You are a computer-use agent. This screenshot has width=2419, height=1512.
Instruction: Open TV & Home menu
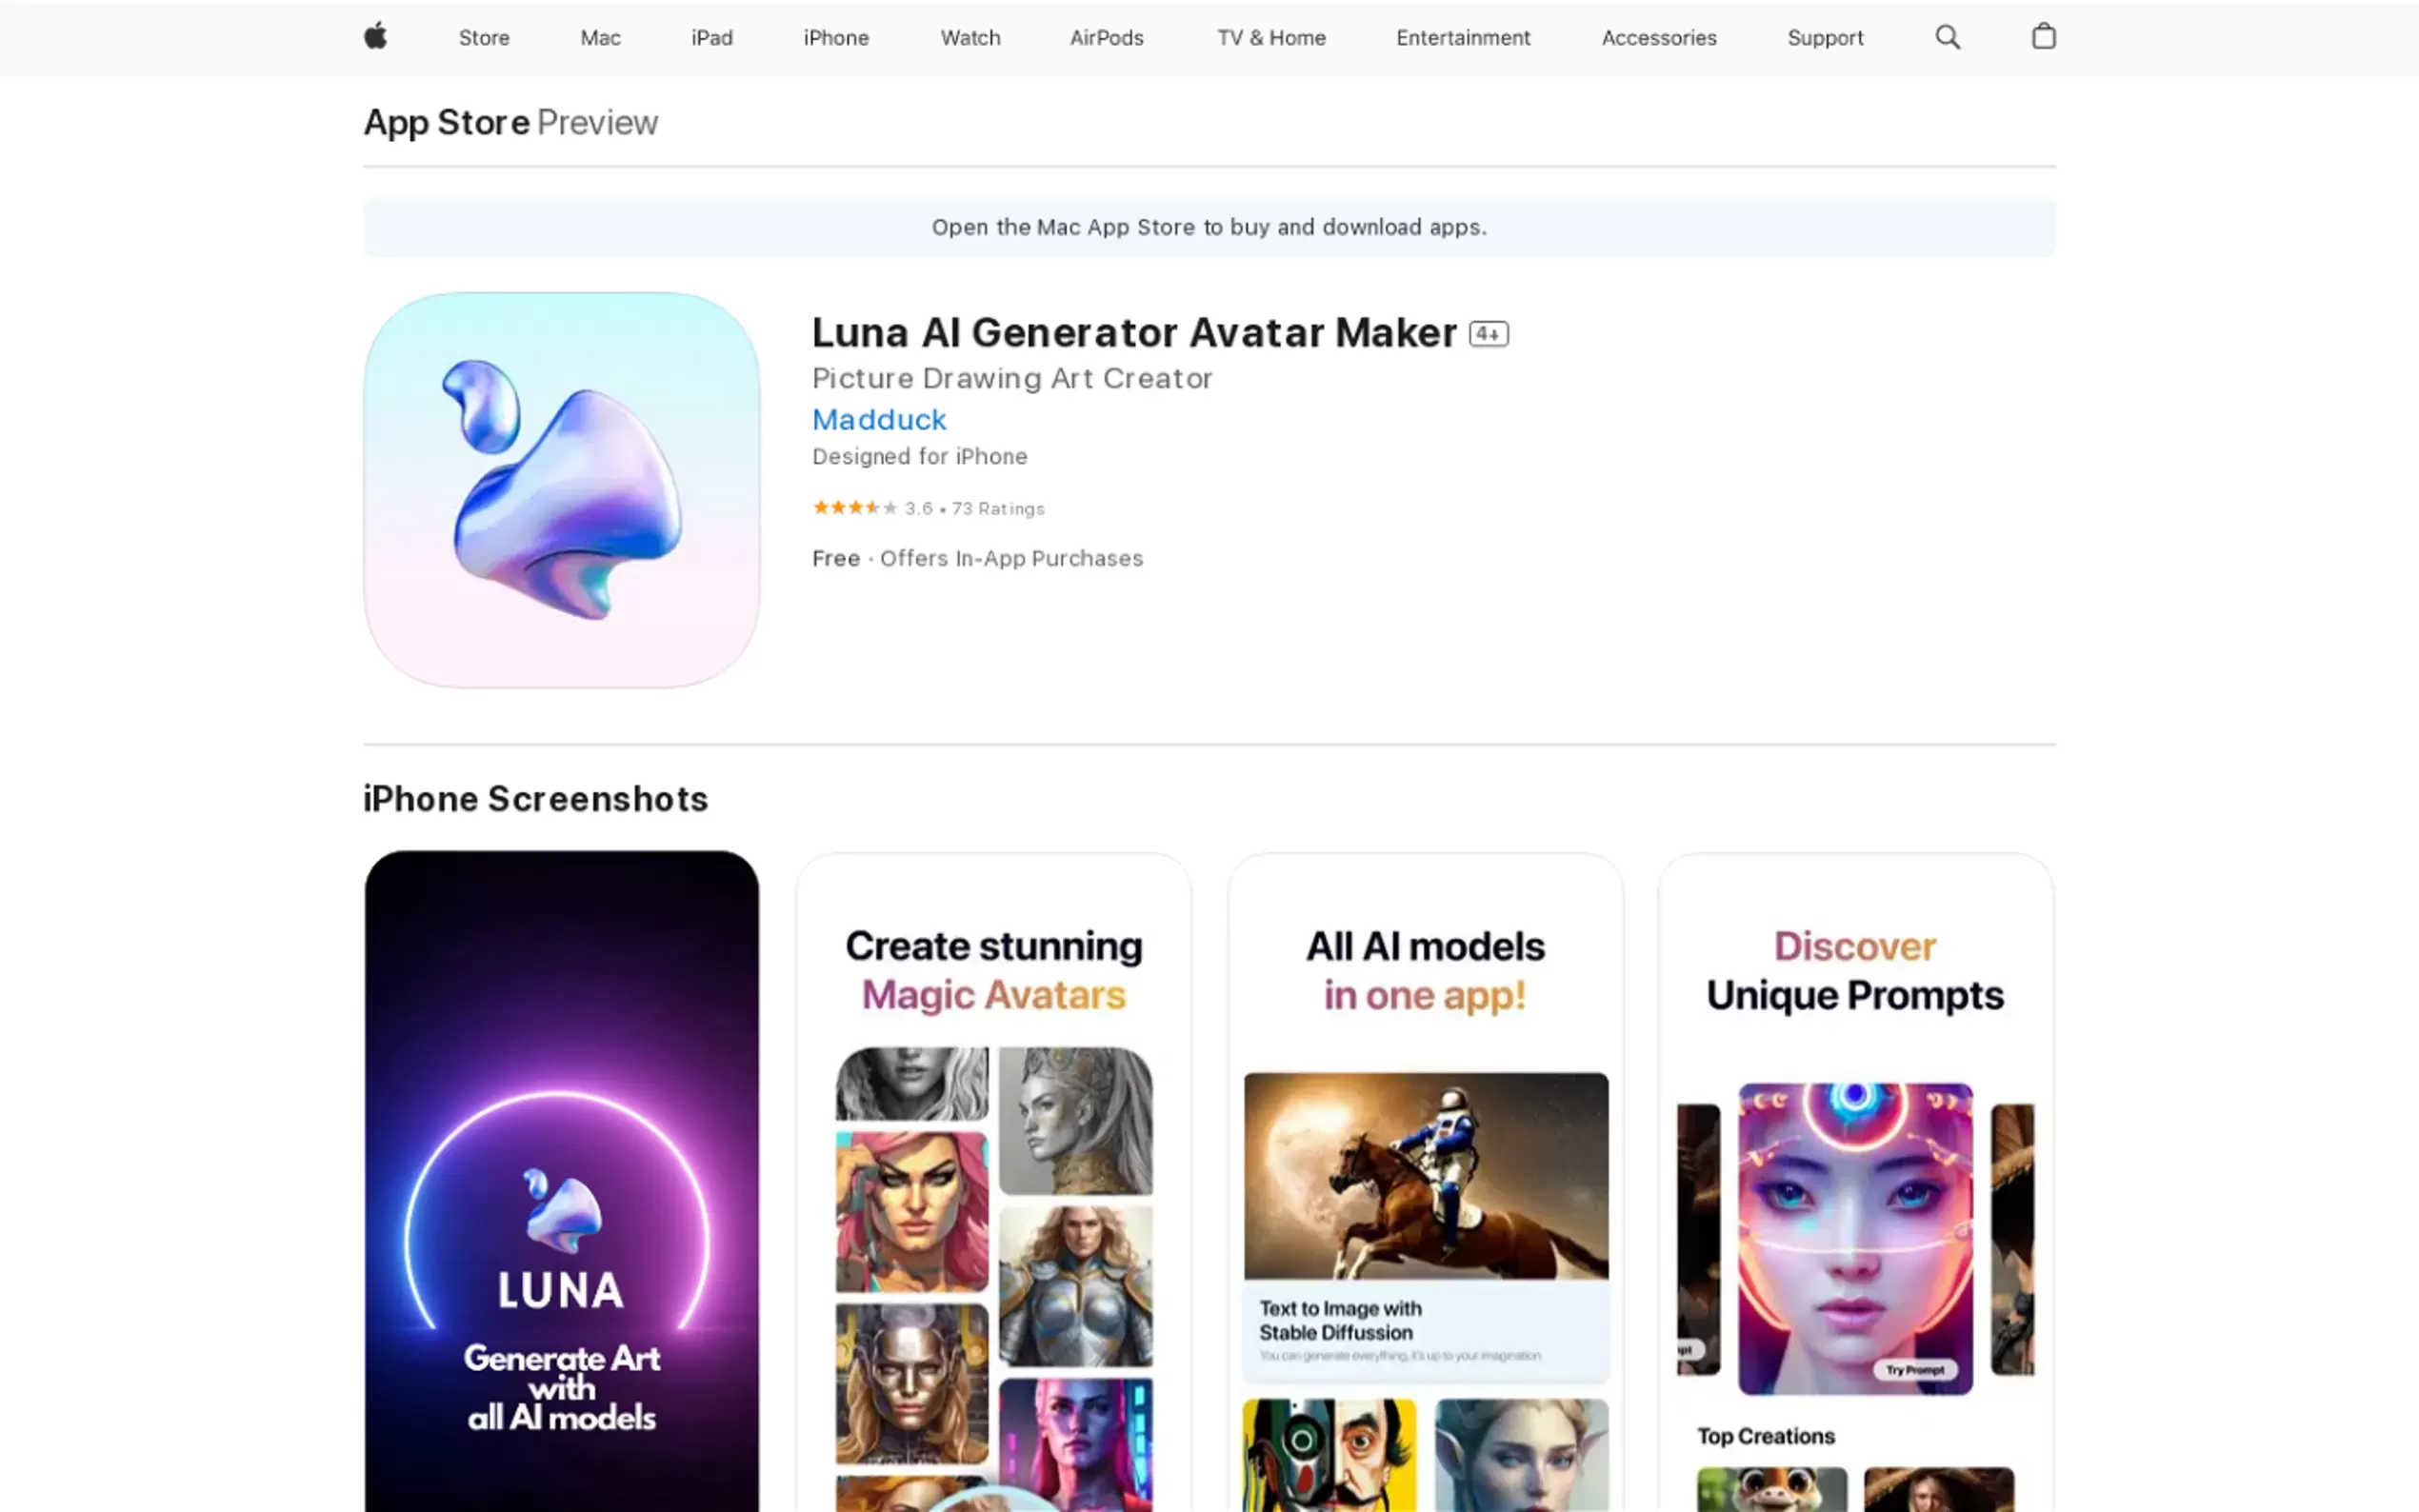tap(1271, 38)
